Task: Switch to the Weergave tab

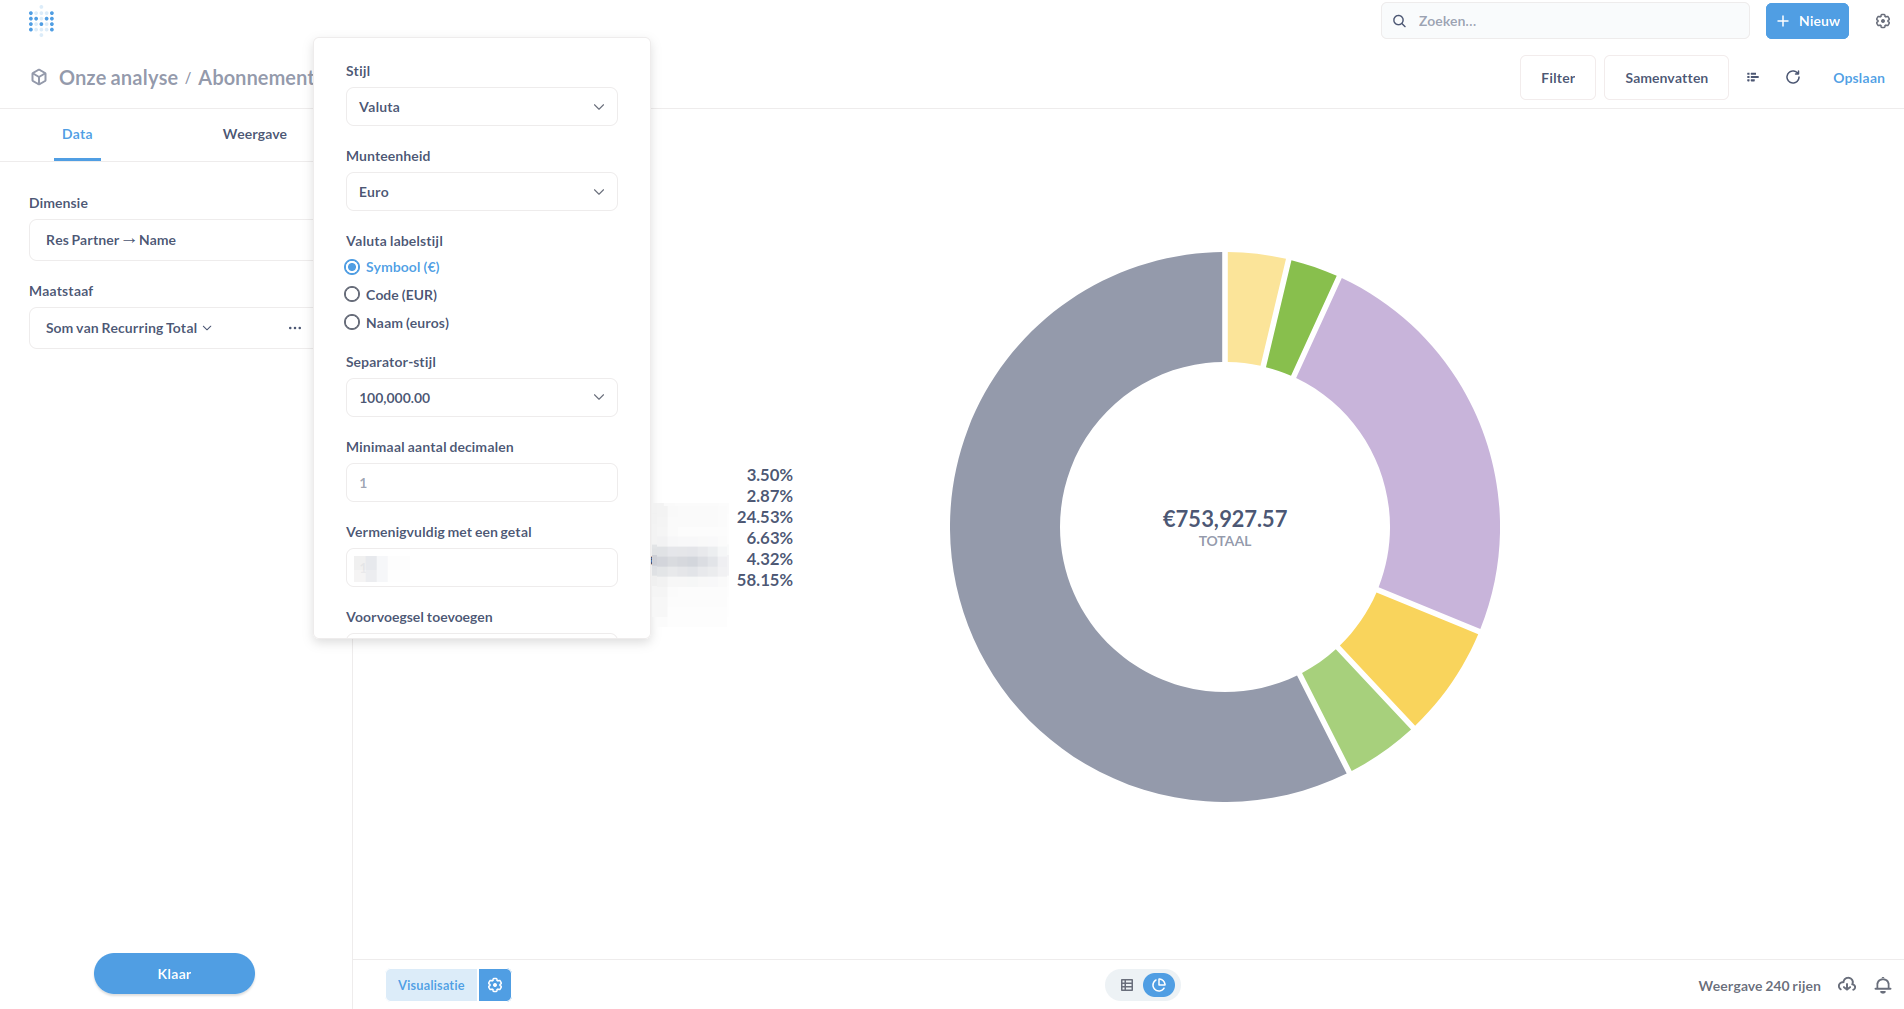Action: pyautogui.click(x=255, y=134)
